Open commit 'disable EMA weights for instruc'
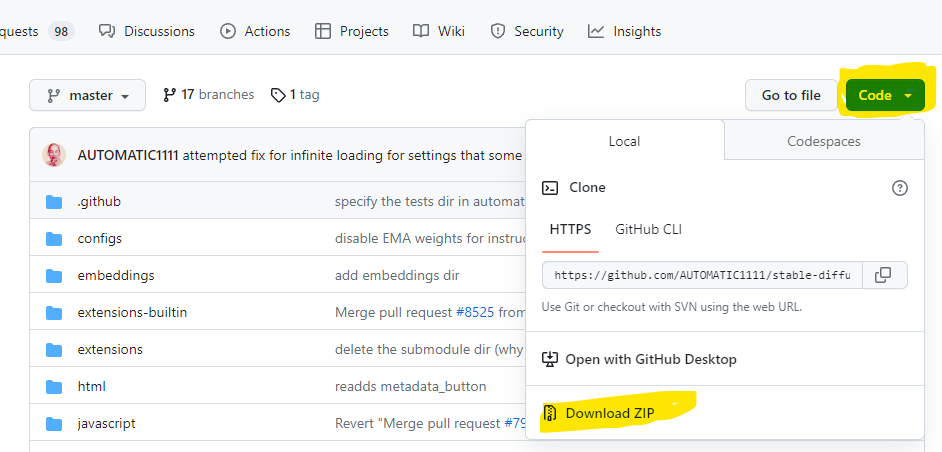Screen dimensions: 942x452 point(430,239)
